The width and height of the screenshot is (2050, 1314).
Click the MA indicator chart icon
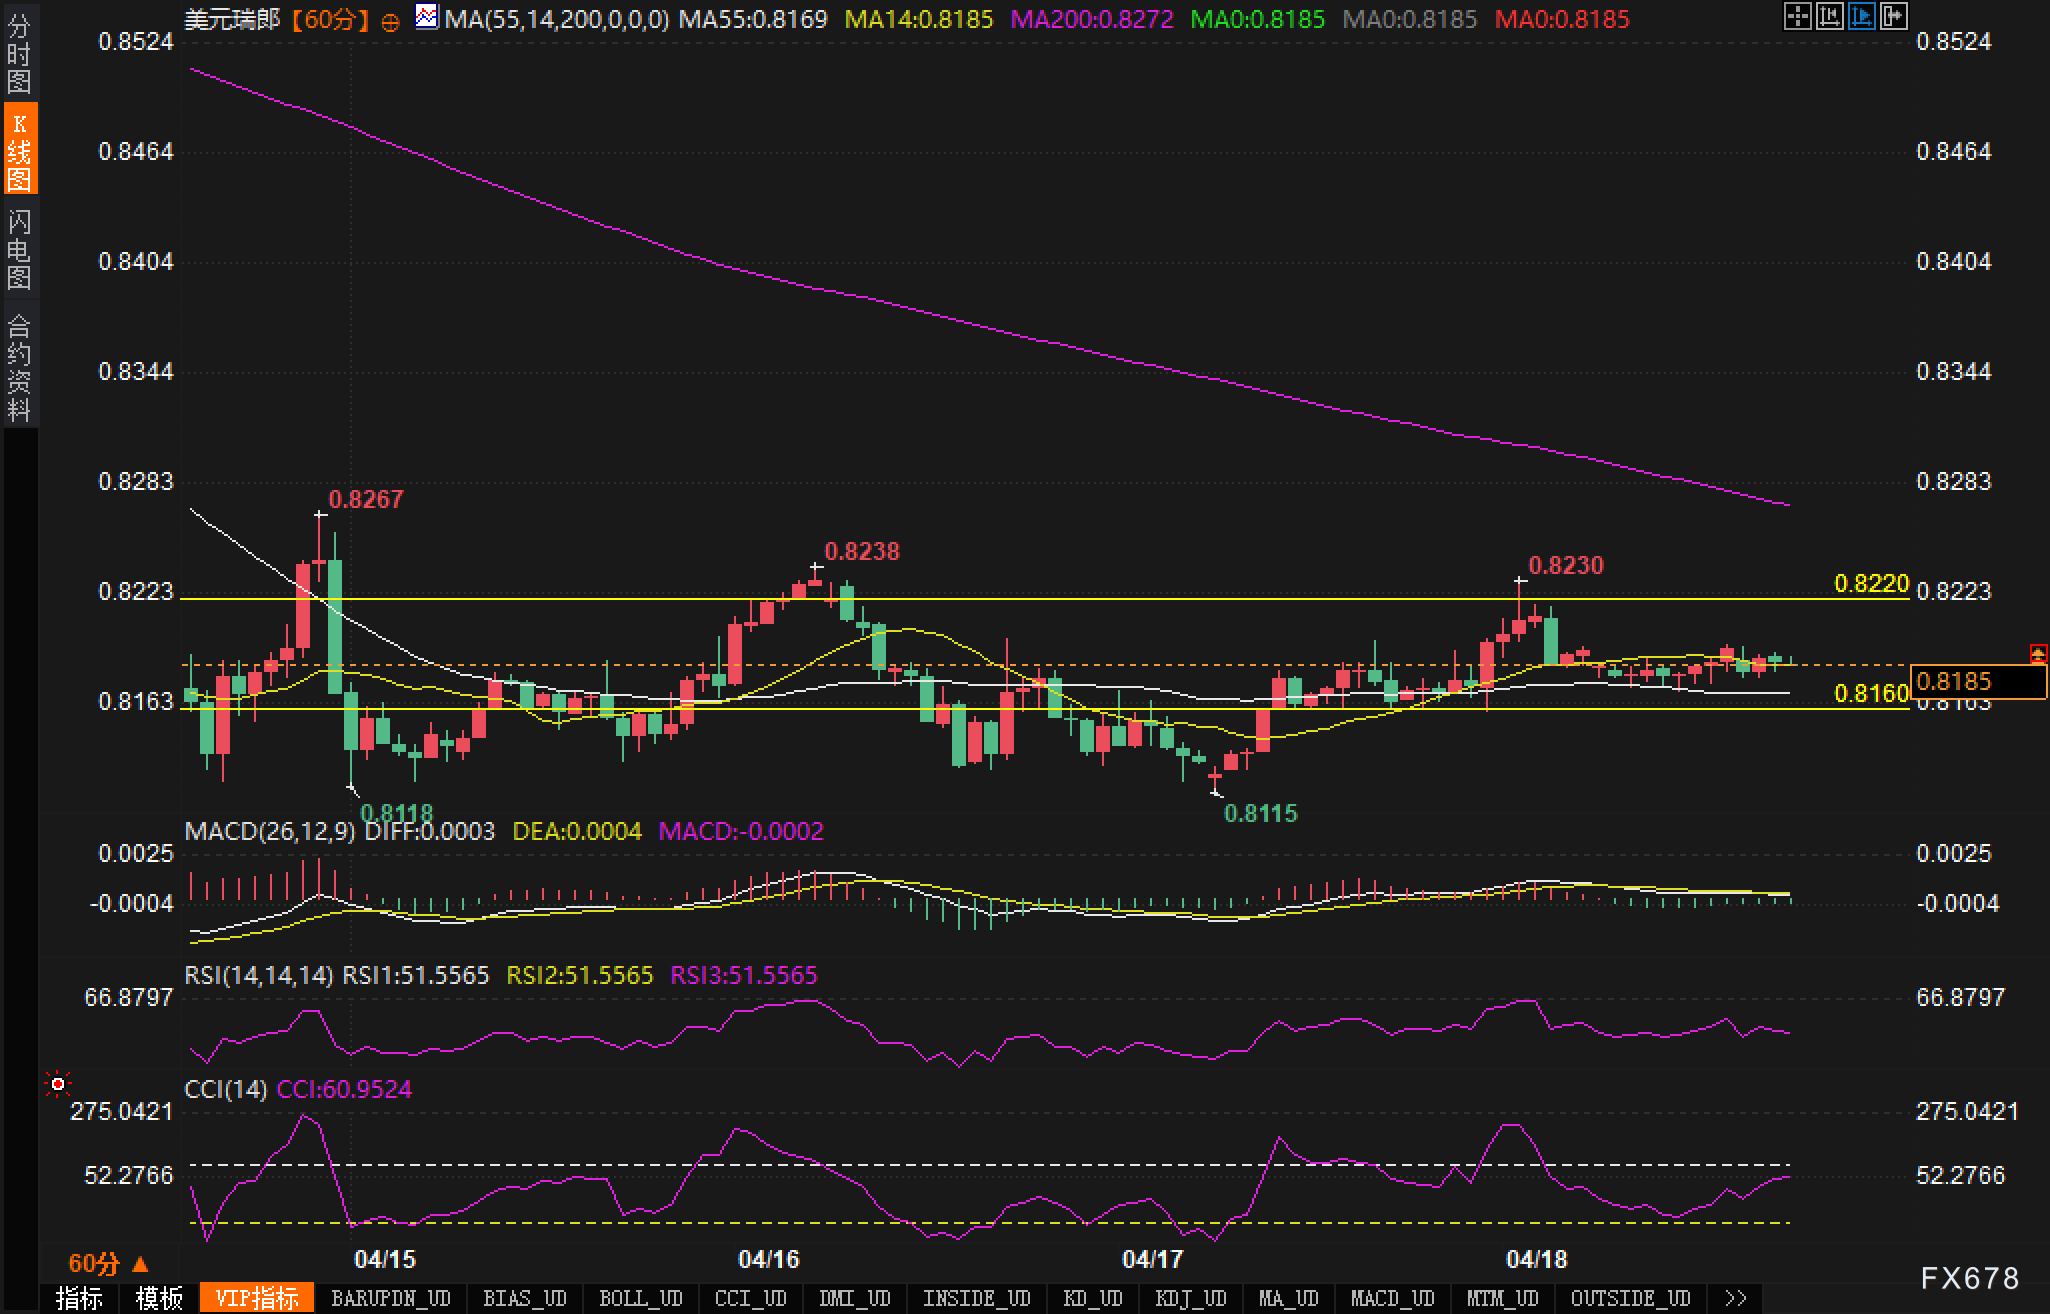tap(426, 17)
